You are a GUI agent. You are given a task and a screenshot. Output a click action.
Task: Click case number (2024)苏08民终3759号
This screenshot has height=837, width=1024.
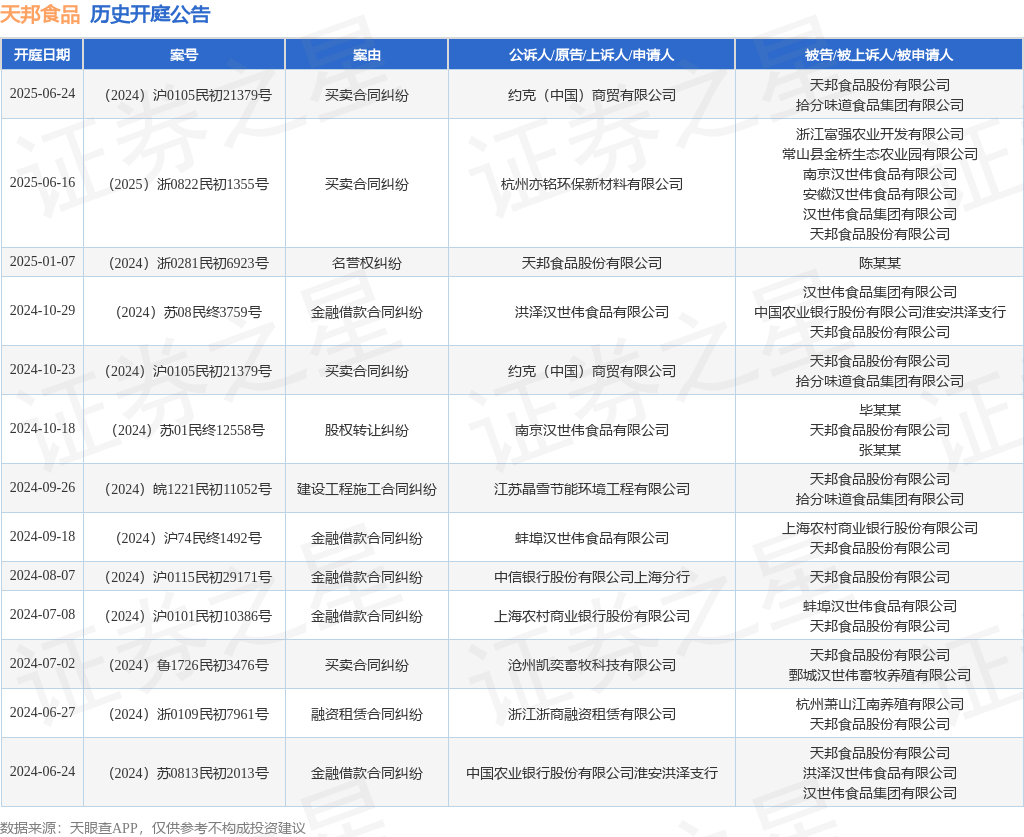[x=188, y=312]
